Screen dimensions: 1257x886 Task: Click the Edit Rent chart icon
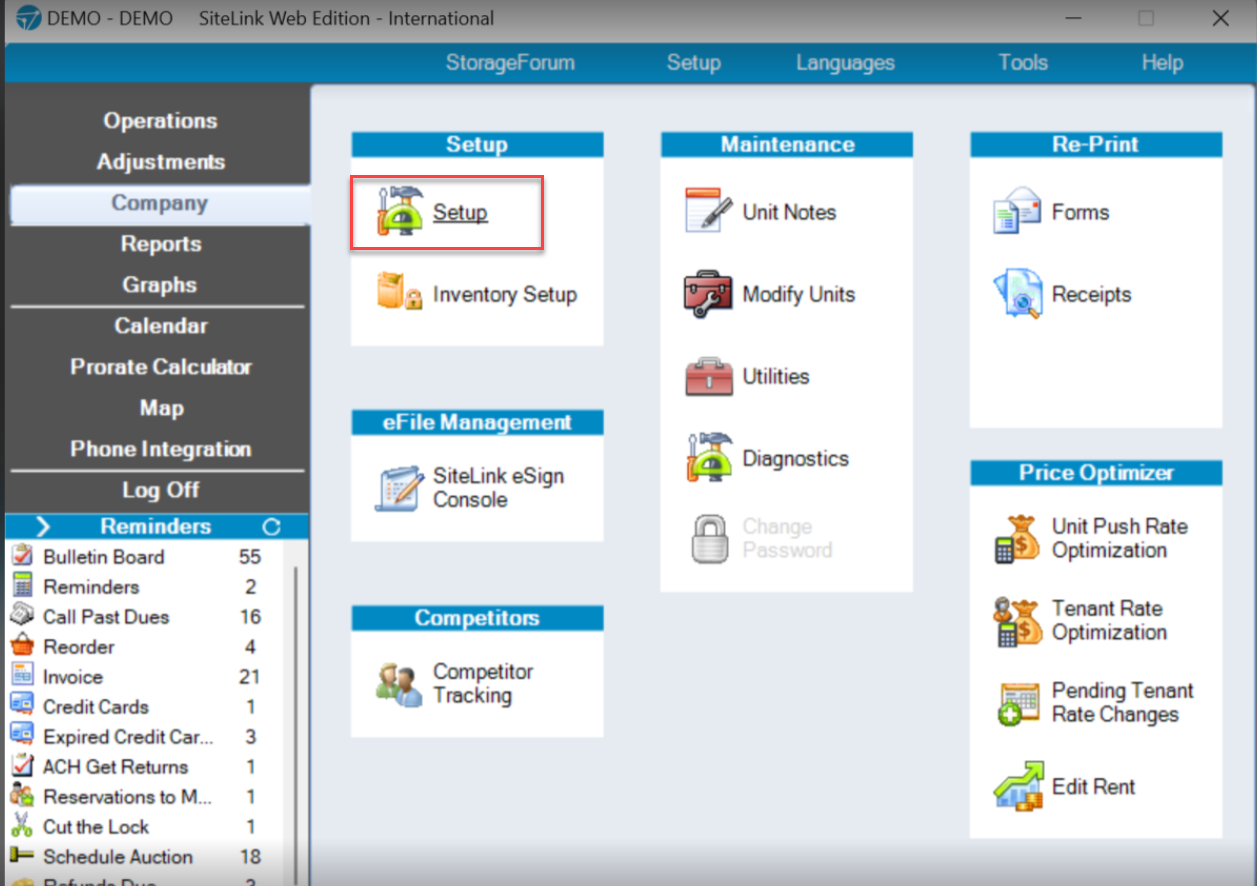1018,786
